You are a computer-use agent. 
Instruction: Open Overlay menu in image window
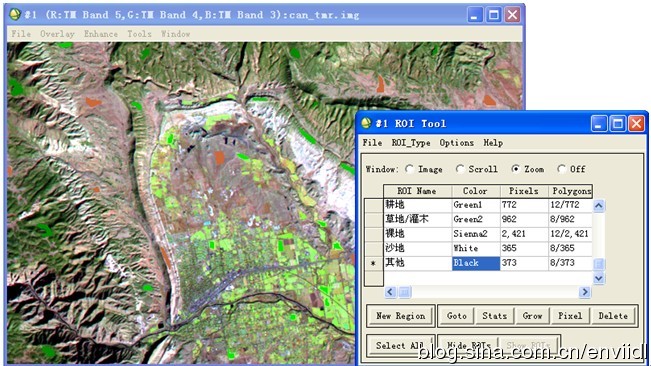pos(57,34)
